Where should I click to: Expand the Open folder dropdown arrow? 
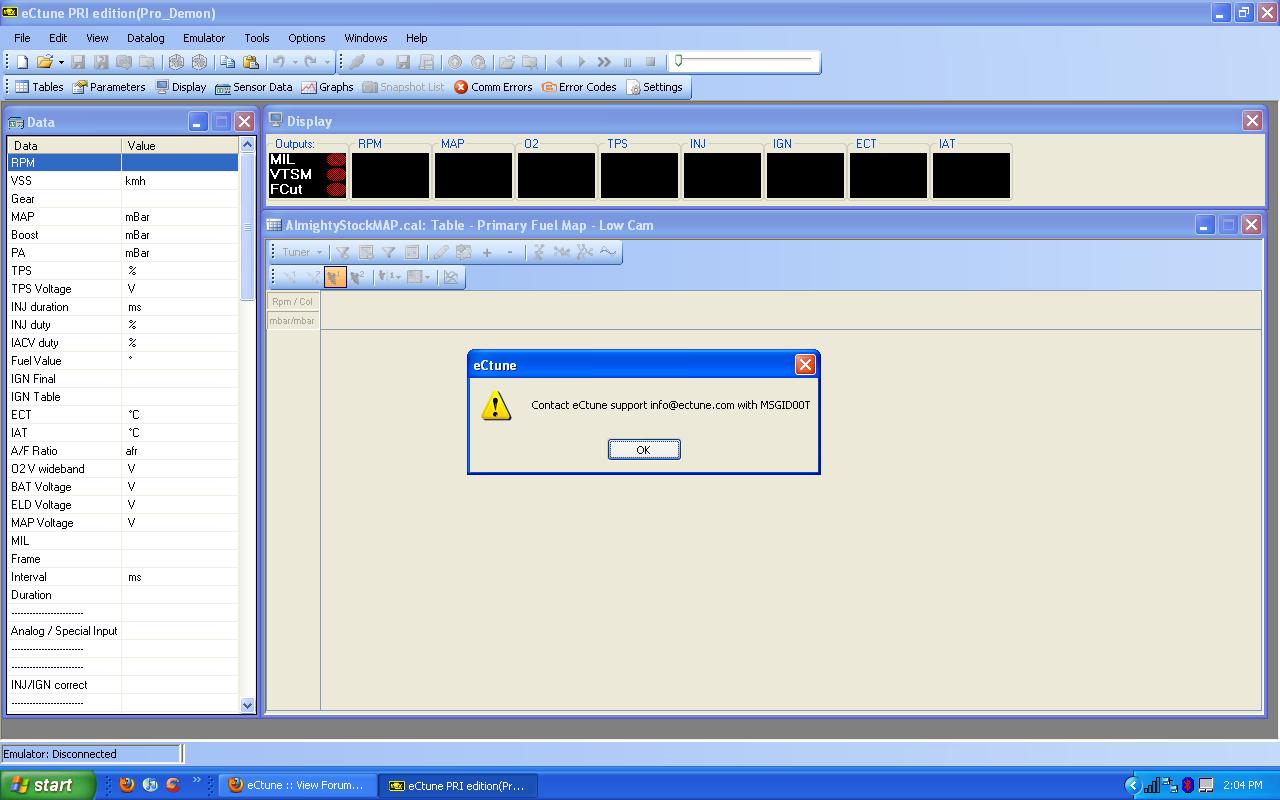click(61, 62)
